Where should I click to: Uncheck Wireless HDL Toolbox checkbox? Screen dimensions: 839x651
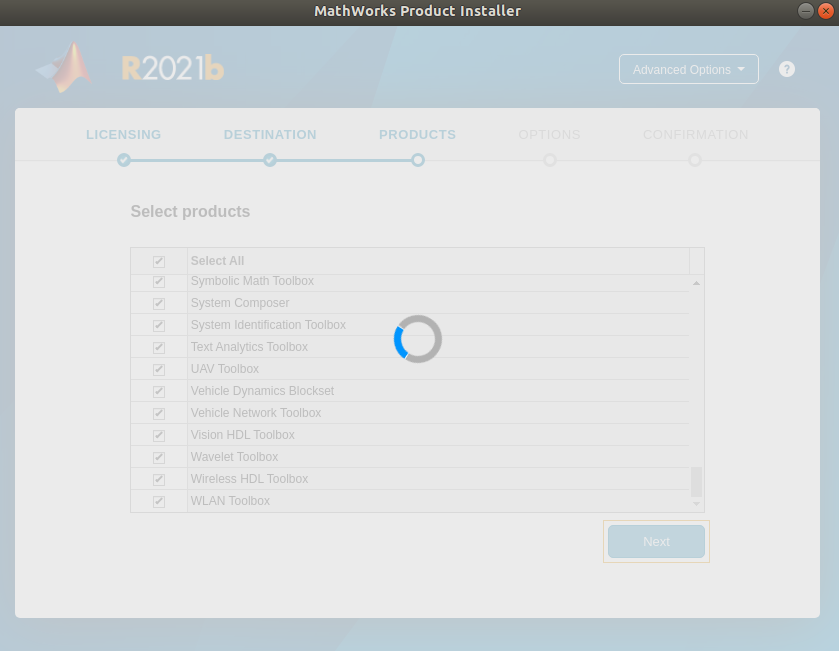(159, 479)
